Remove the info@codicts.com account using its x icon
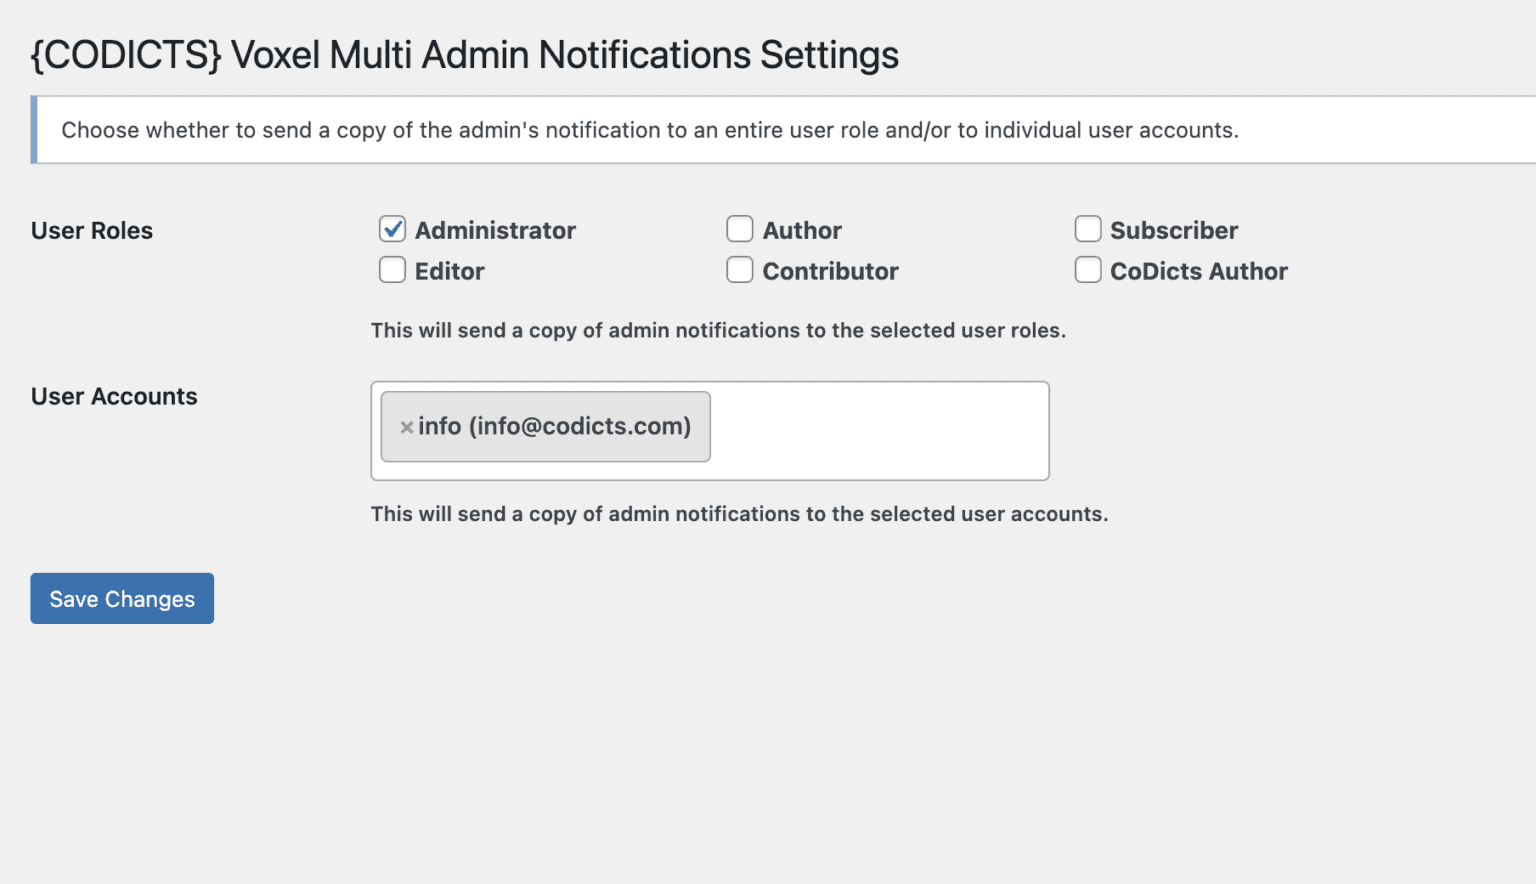The width and height of the screenshot is (1536, 884). point(407,427)
